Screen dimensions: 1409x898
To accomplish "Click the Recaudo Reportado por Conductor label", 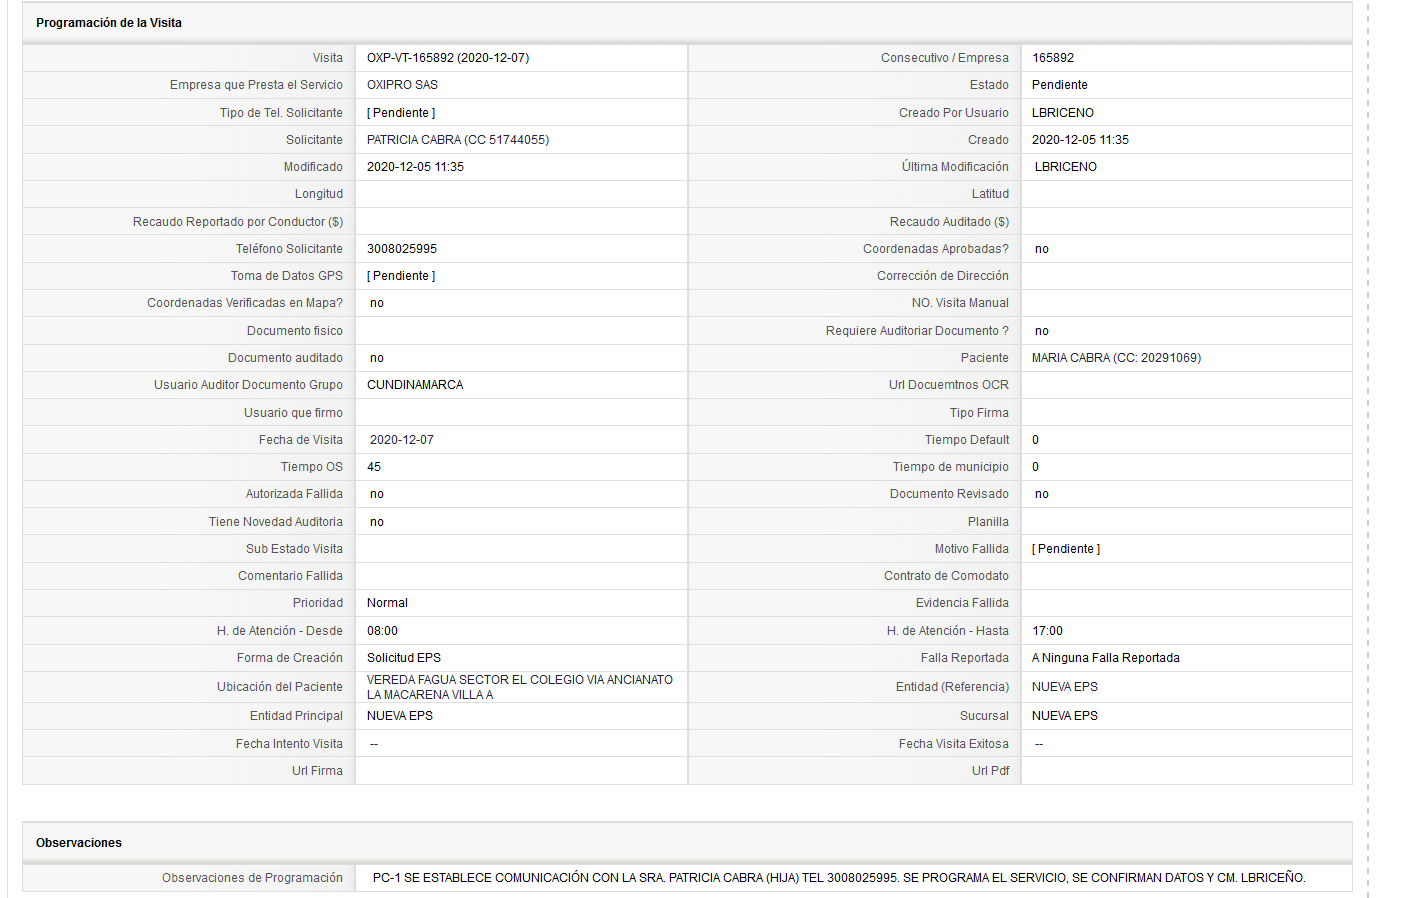I will (x=238, y=222).
